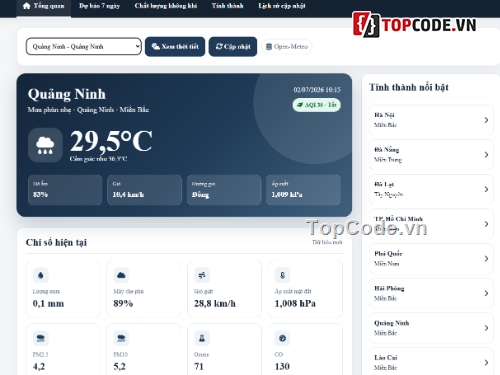The width and height of the screenshot is (500, 375).
Task: Click the Ozone flask icon
Action: coord(202,338)
